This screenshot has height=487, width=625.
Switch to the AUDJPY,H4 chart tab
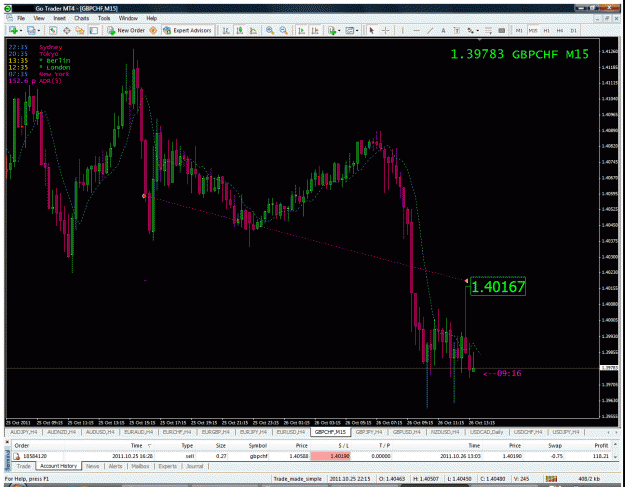(23, 432)
